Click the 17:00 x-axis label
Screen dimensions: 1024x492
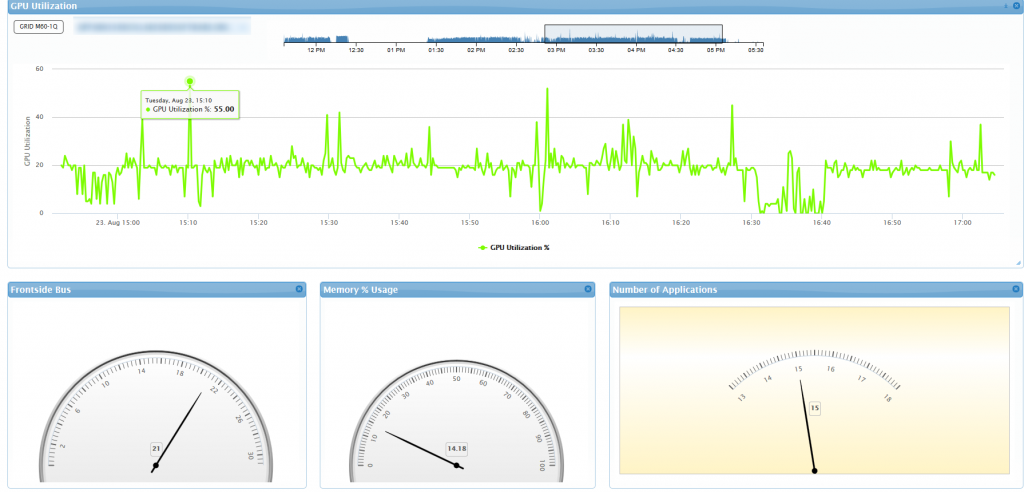tap(962, 223)
